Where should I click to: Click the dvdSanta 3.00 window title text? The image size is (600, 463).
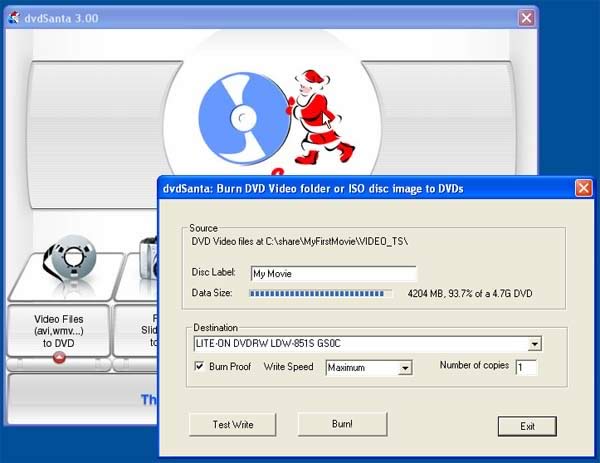[61, 18]
